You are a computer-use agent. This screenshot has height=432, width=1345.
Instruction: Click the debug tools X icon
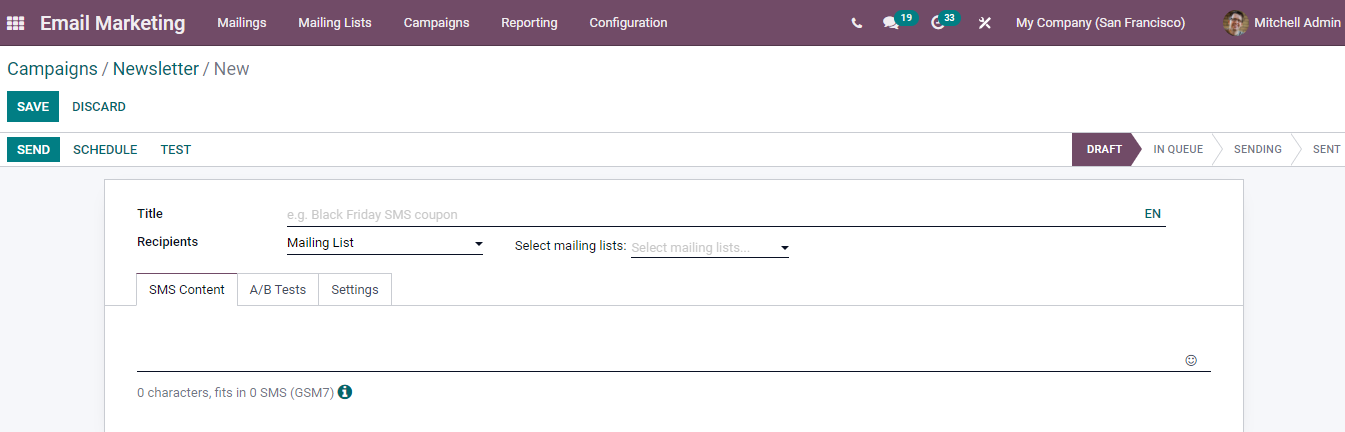click(984, 23)
